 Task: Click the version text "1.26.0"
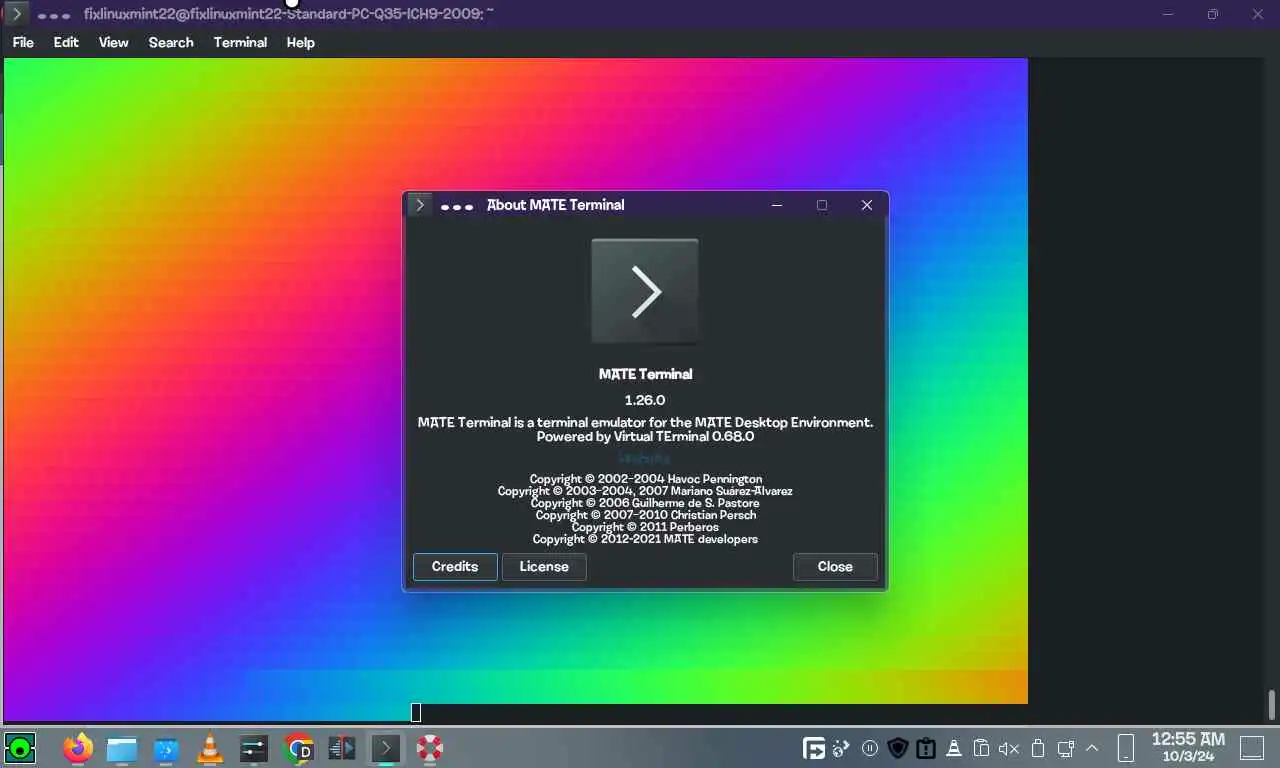645,400
